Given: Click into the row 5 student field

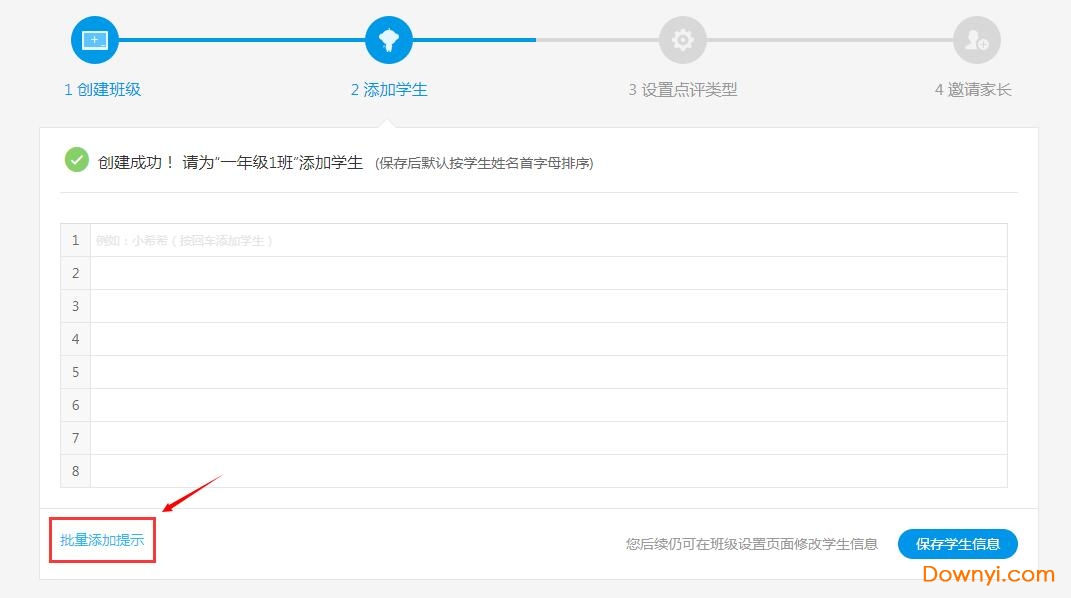Looking at the screenshot, I should (548, 372).
